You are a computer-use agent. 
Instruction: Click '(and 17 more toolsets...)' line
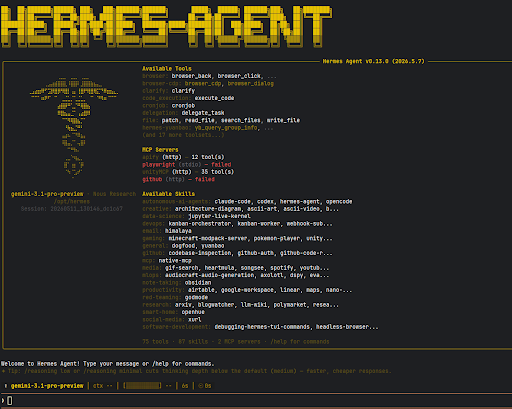coord(183,135)
